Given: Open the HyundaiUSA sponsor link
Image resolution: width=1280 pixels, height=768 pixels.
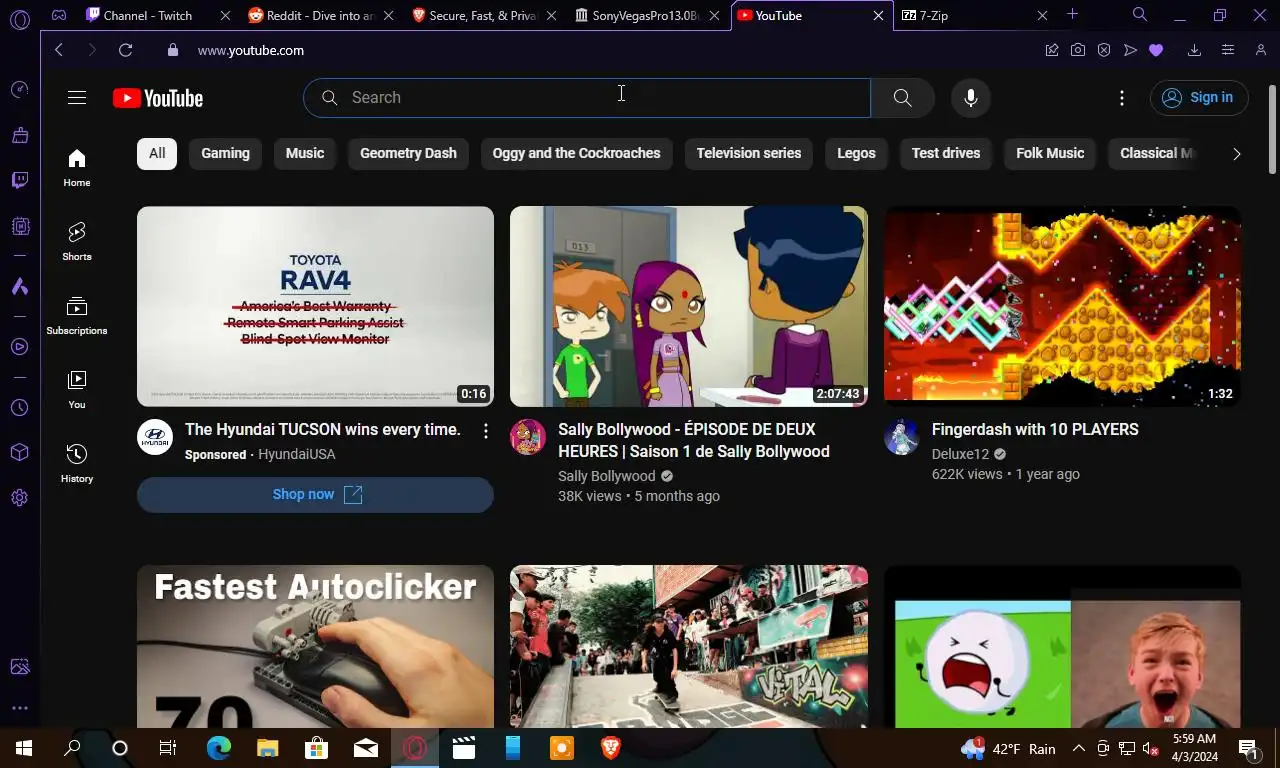Looking at the screenshot, I should click(297, 454).
